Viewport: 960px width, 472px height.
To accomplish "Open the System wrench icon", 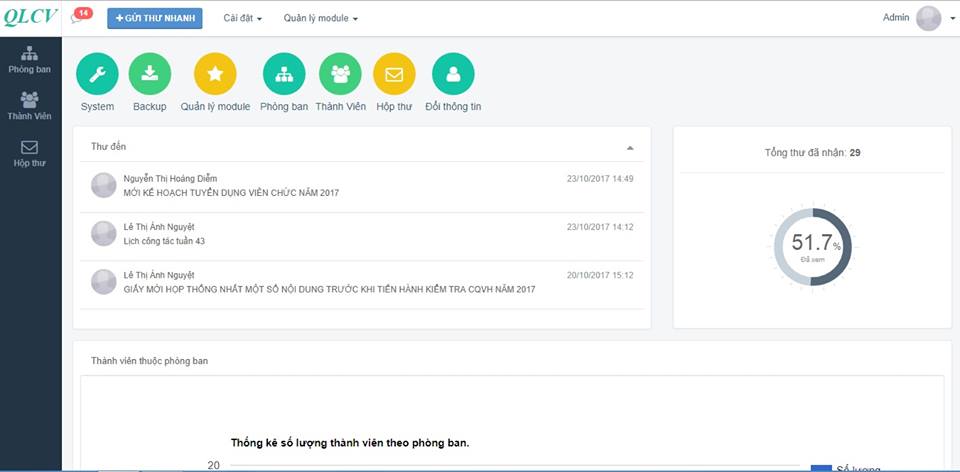I will [x=97, y=74].
